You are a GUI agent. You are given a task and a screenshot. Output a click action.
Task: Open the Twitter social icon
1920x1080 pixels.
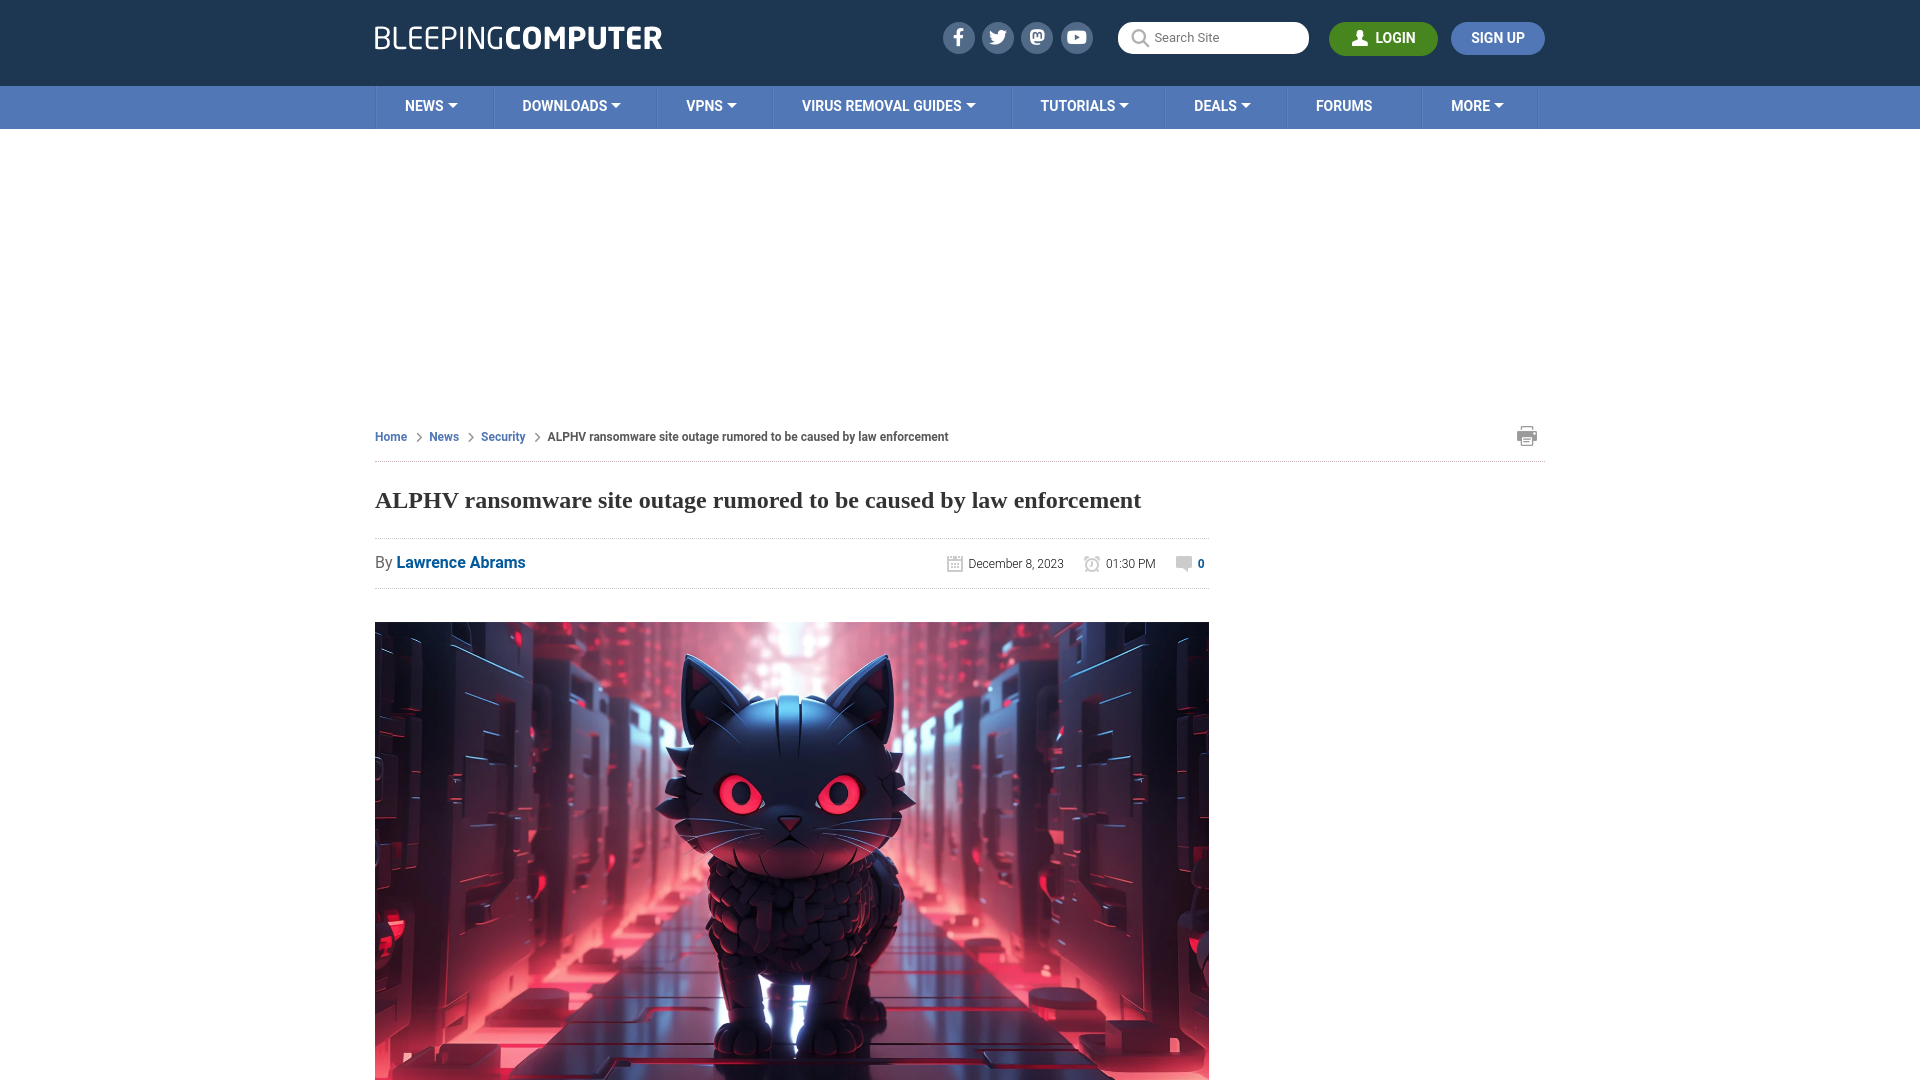click(997, 37)
